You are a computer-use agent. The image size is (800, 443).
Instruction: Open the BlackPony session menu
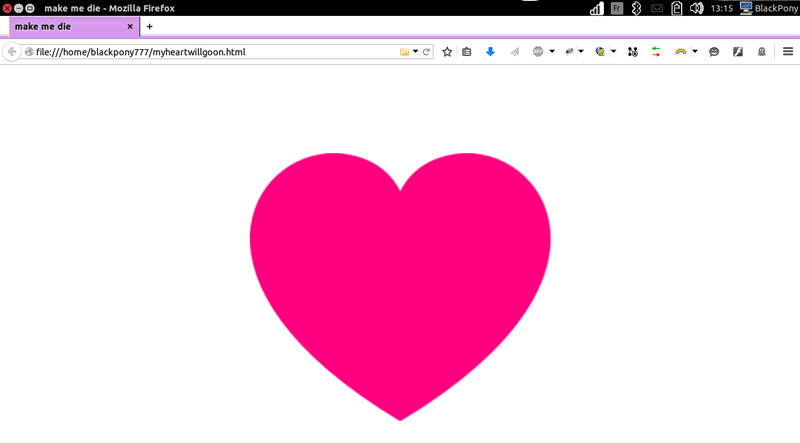(x=769, y=8)
